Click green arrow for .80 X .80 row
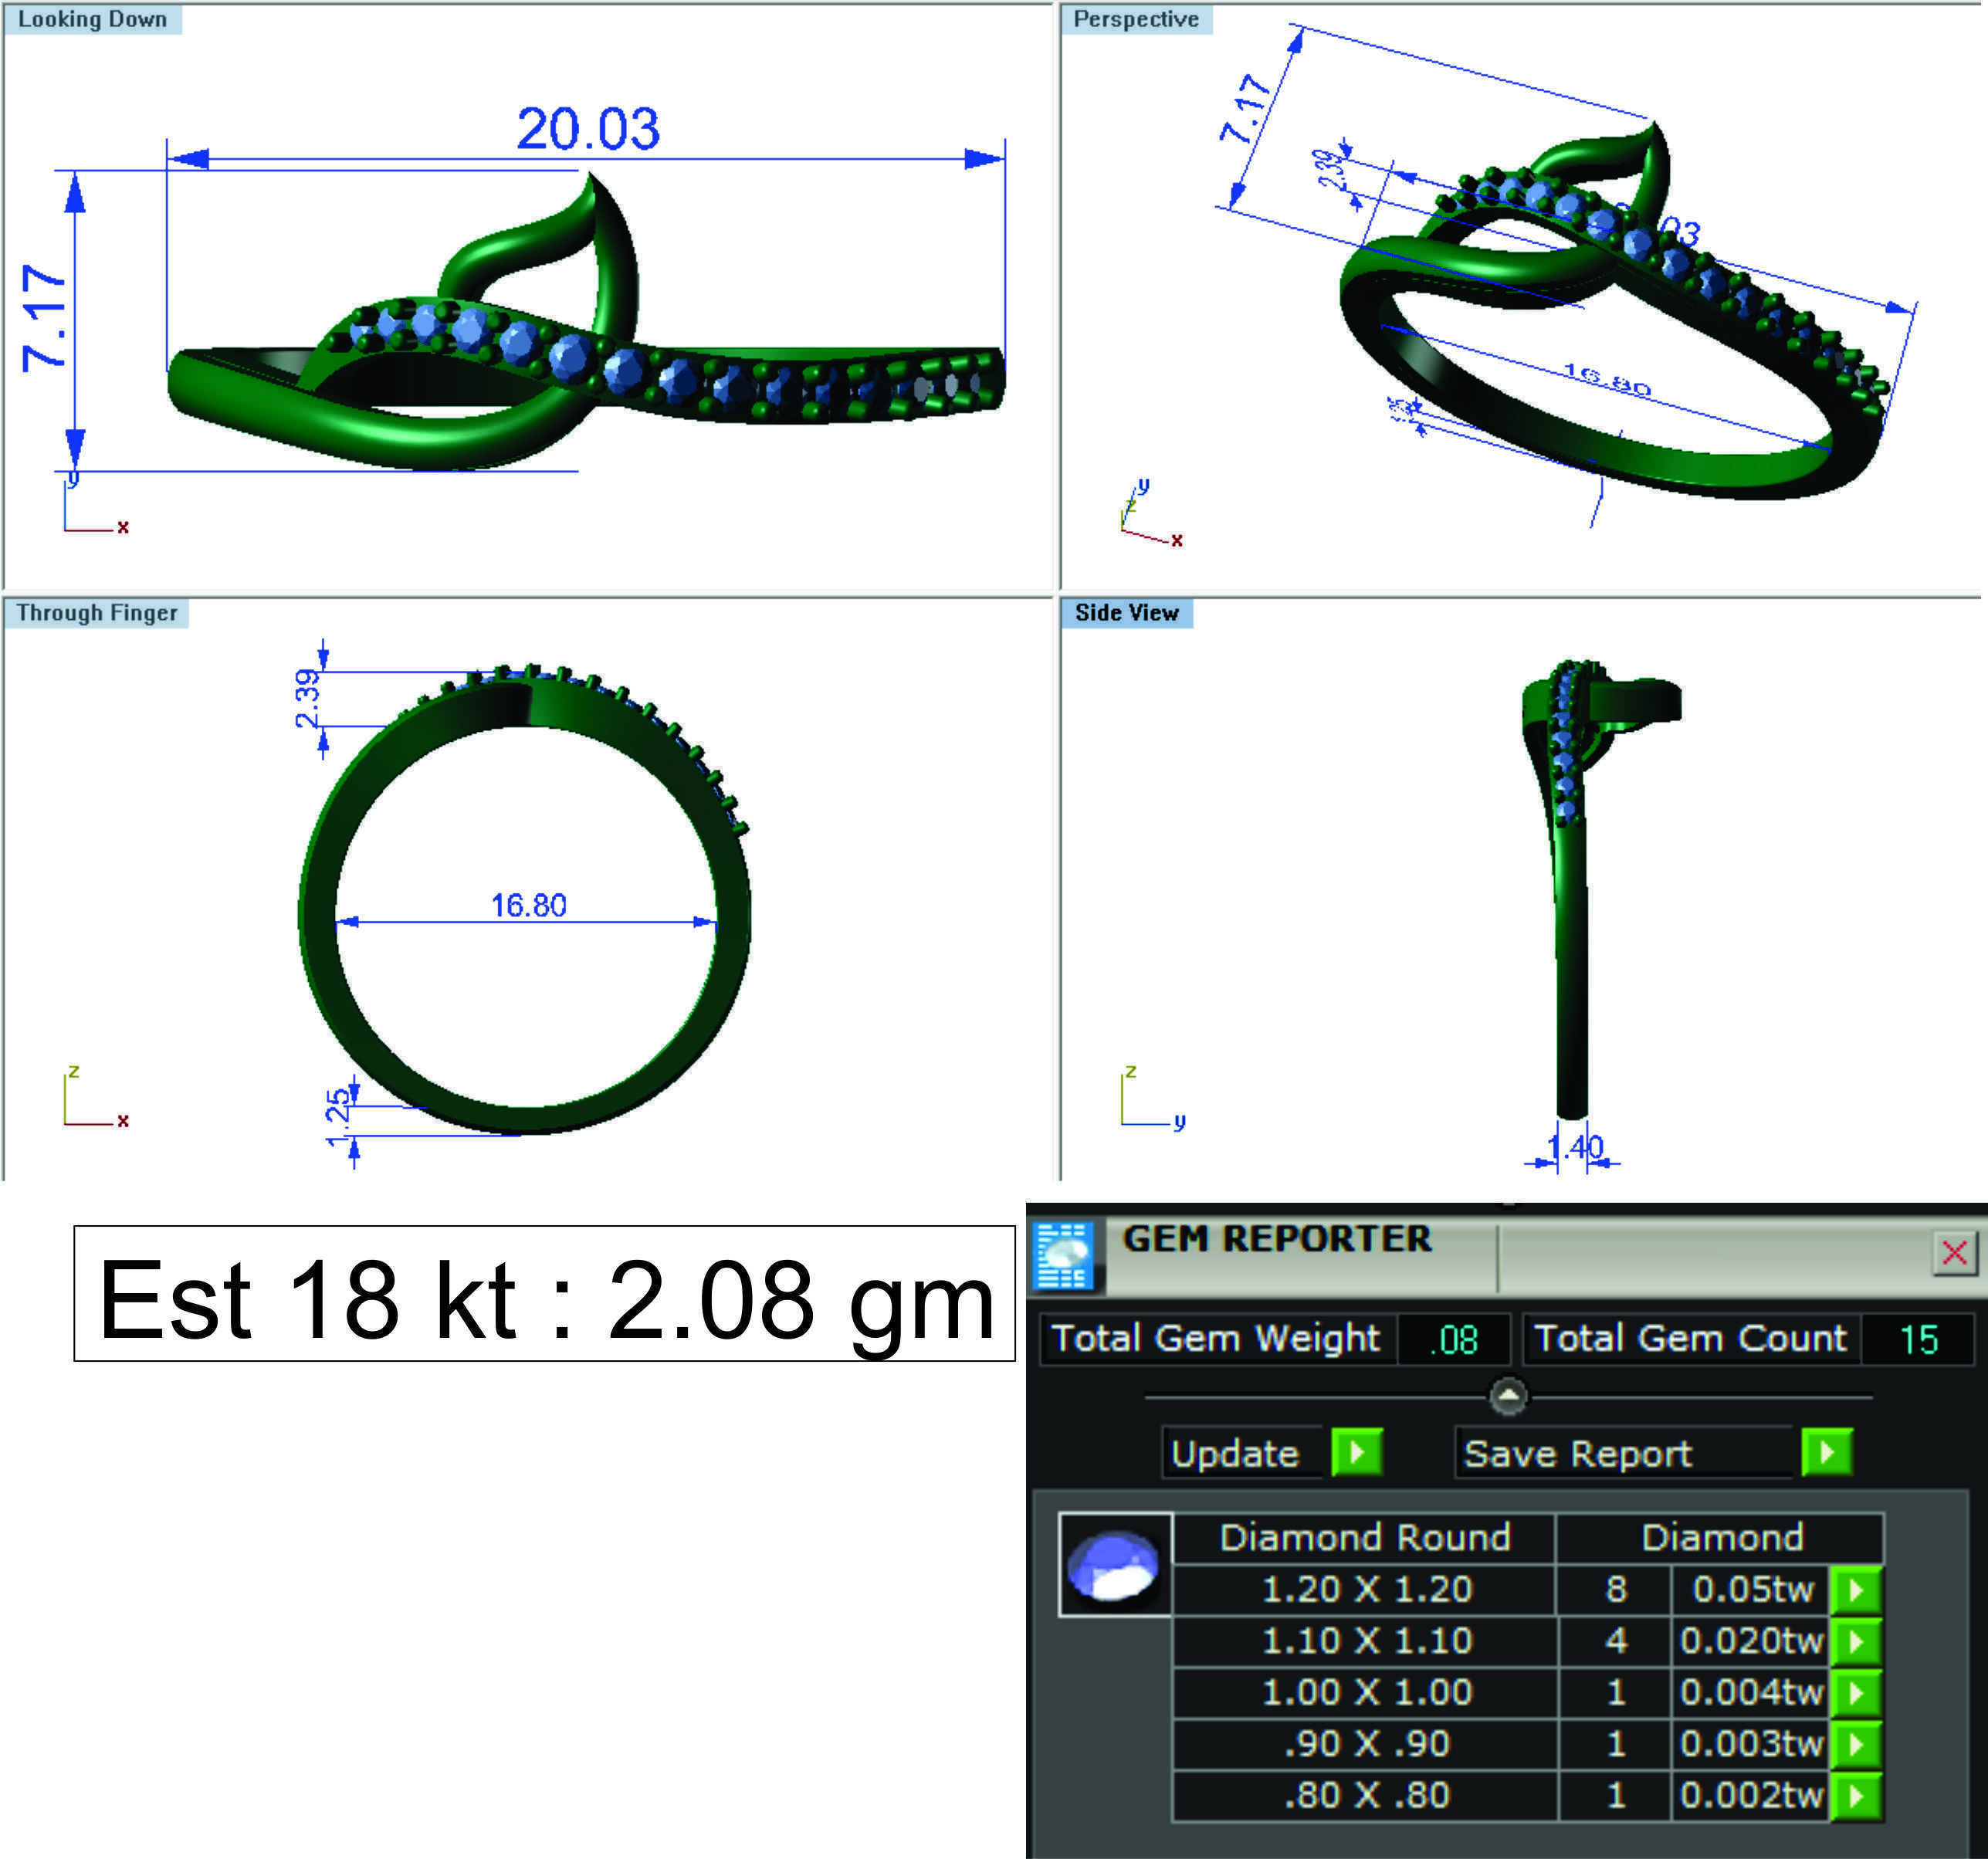The image size is (1988, 1859). coord(1856,1795)
